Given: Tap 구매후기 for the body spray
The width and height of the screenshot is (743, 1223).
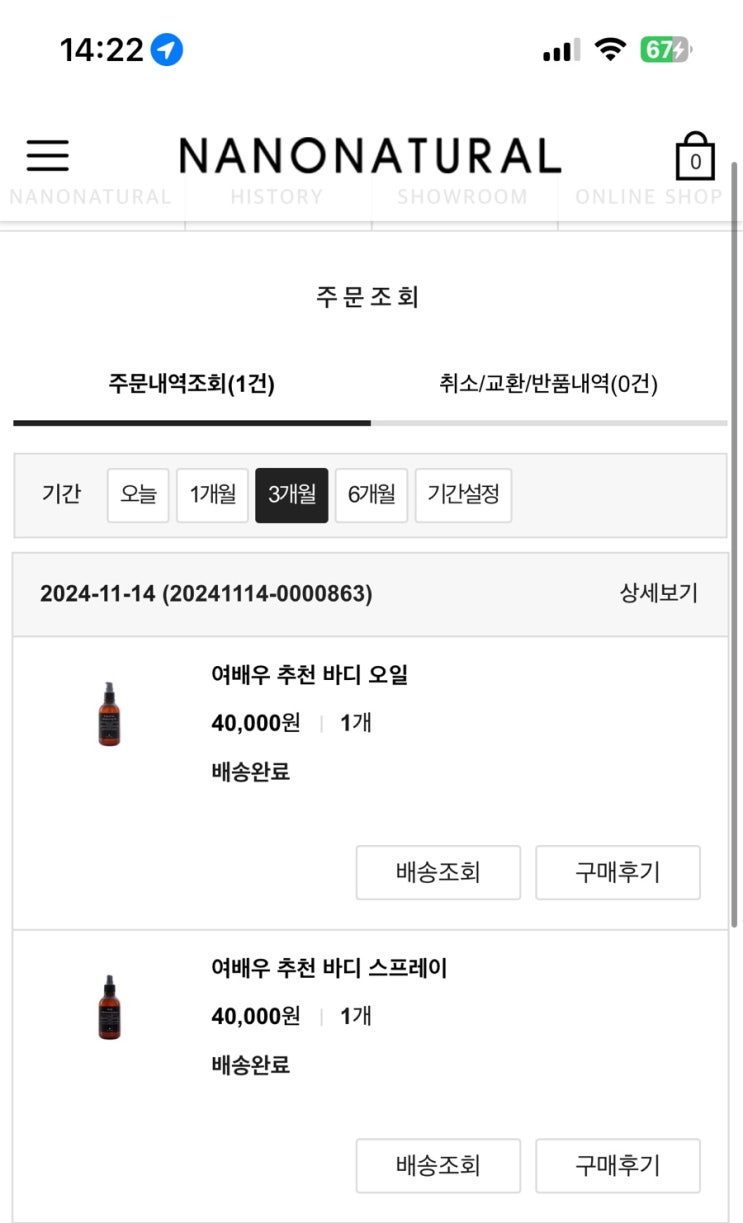Looking at the screenshot, I should coord(617,1165).
